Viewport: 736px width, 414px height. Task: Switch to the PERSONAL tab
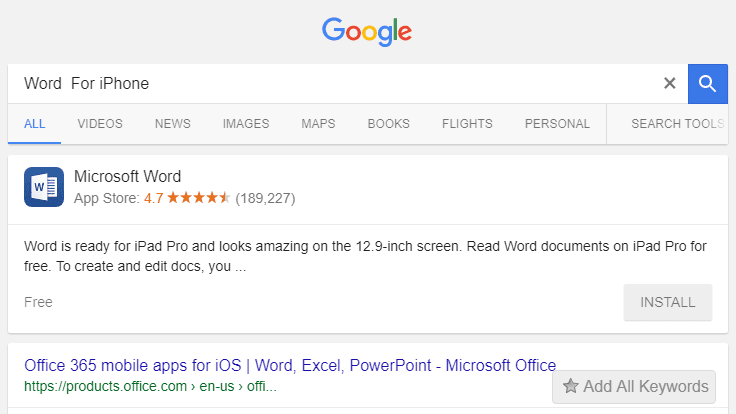pyautogui.click(x=557, y=124)
